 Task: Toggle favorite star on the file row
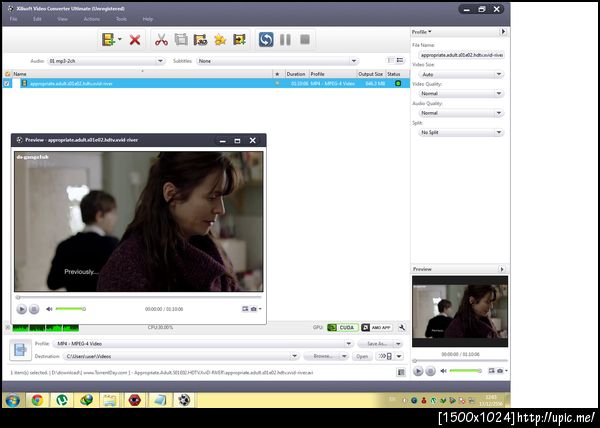coord(277,83)
